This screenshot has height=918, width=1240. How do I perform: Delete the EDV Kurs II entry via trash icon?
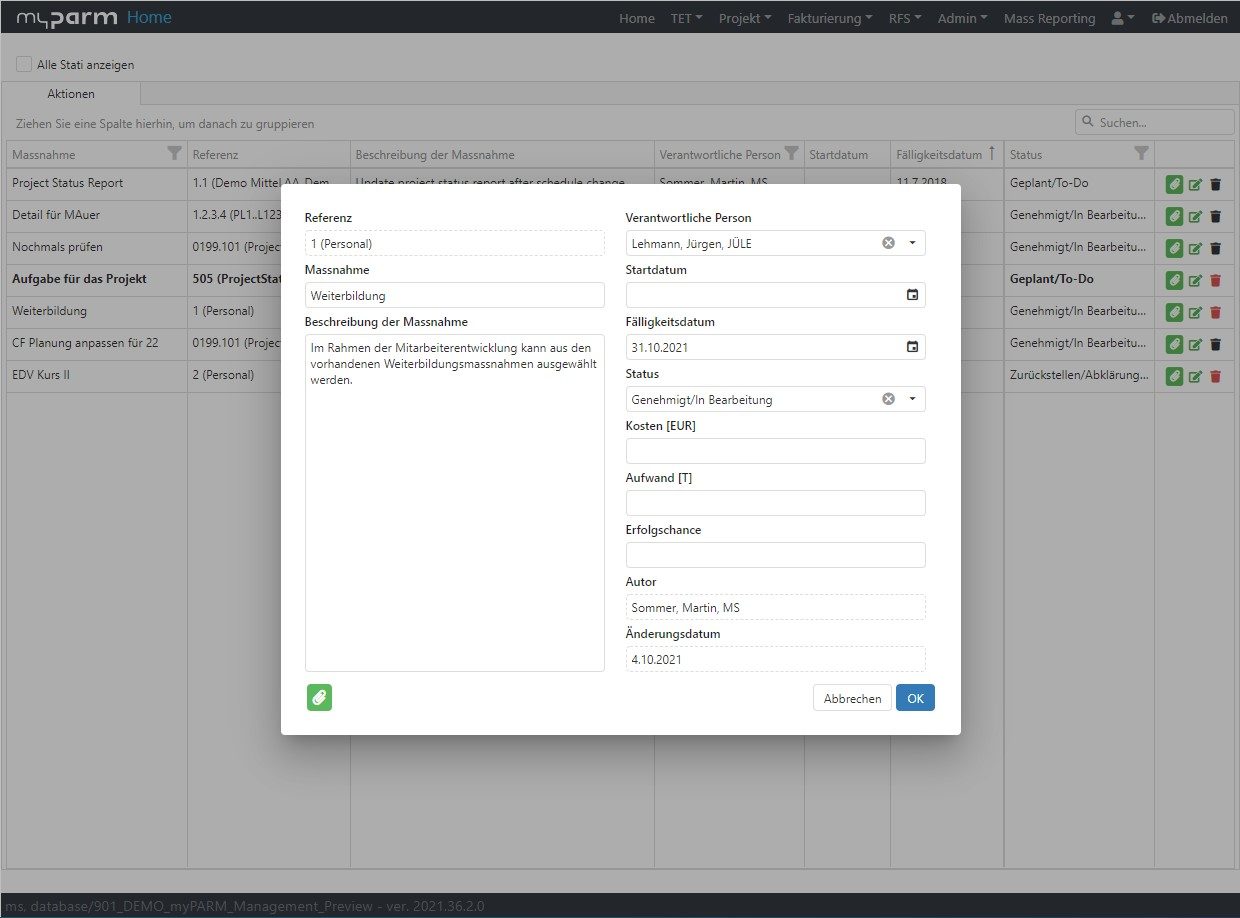[1214, 376]
